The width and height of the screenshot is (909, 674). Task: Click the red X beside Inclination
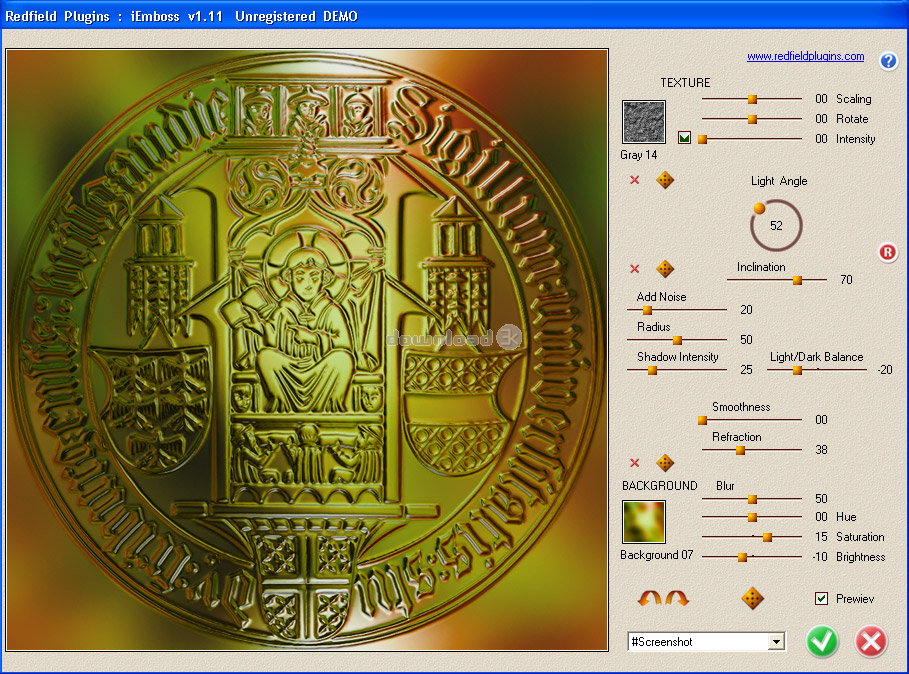(635, 269)
